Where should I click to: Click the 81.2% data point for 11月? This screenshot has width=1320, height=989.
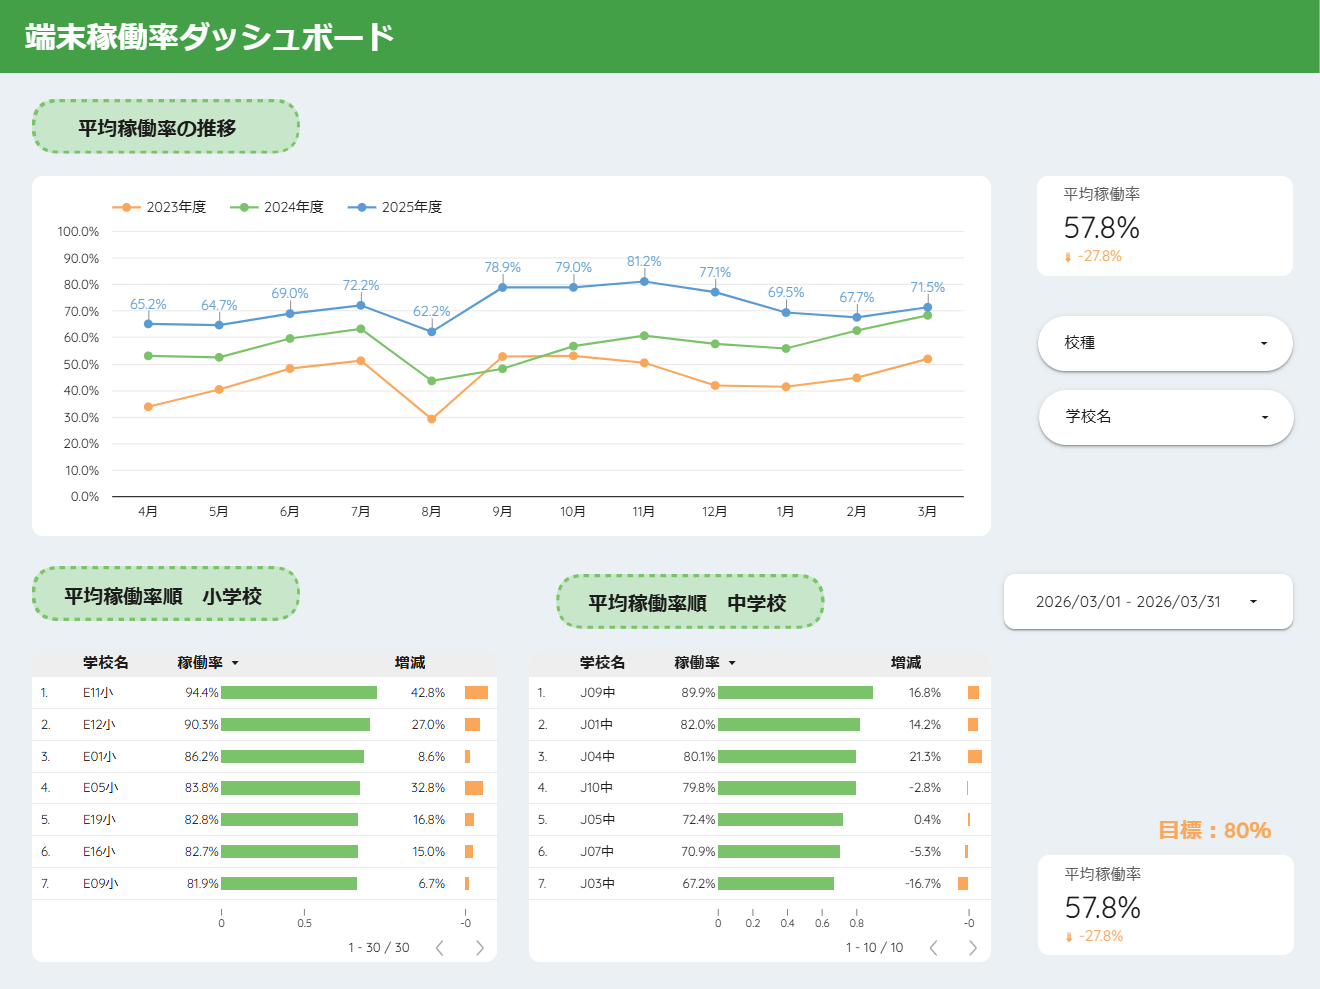(x=644, y=281)
